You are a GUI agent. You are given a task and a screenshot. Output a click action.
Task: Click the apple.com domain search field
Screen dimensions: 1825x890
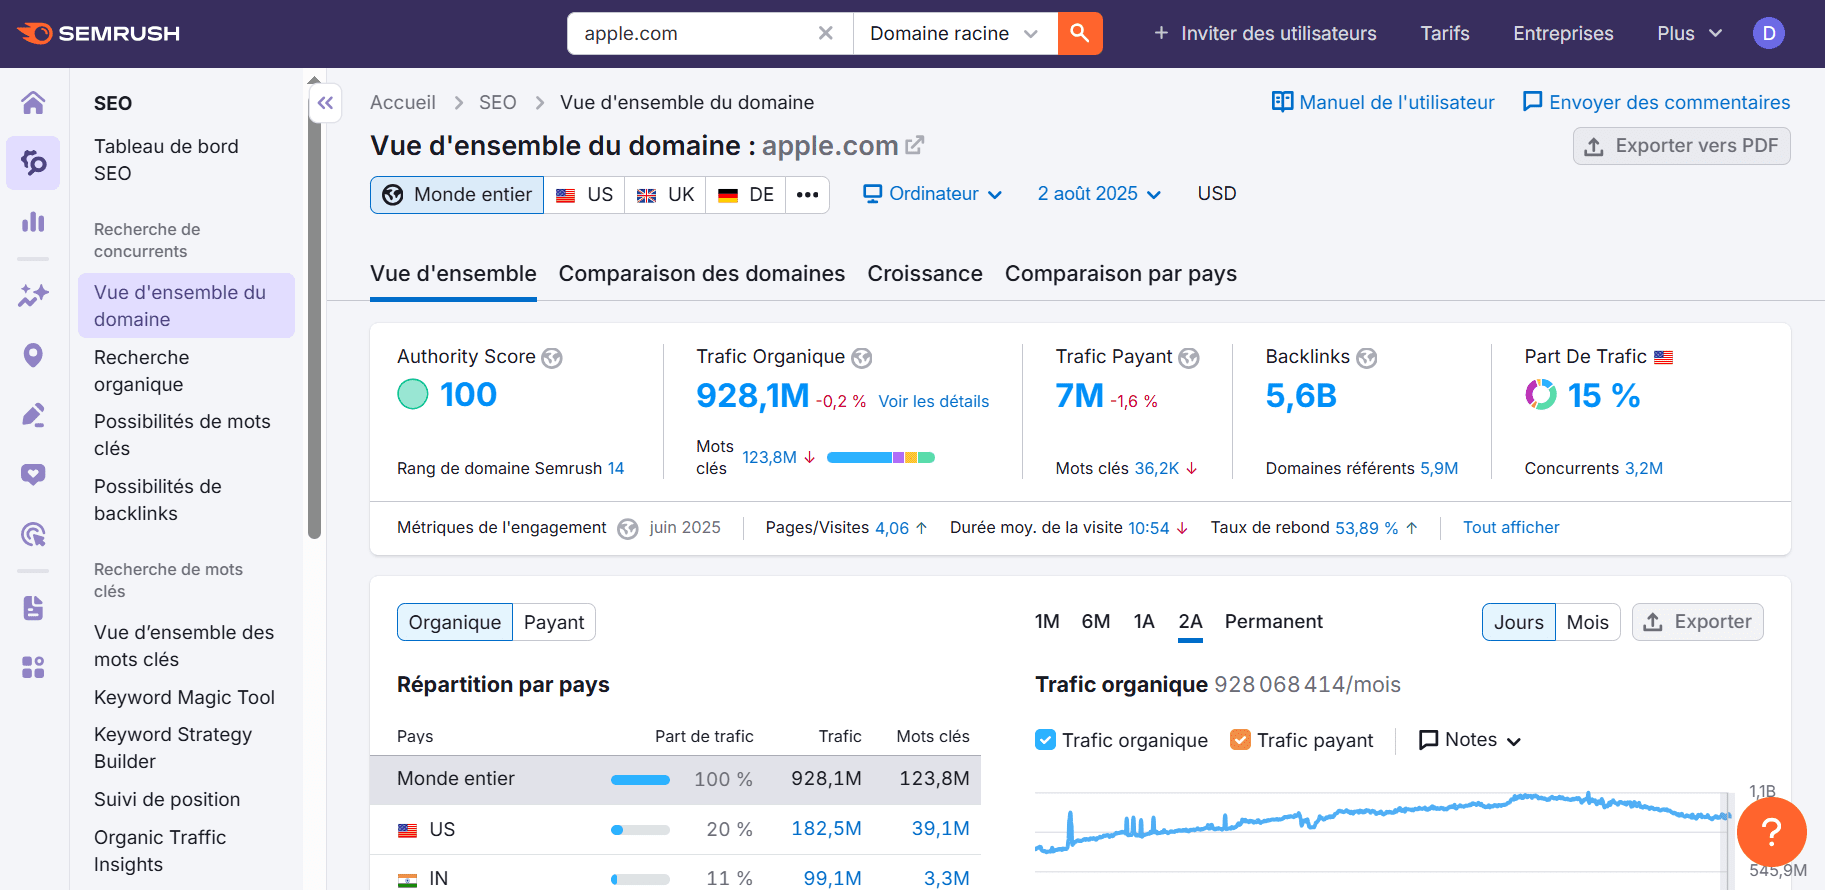click(x=690, y=33)
